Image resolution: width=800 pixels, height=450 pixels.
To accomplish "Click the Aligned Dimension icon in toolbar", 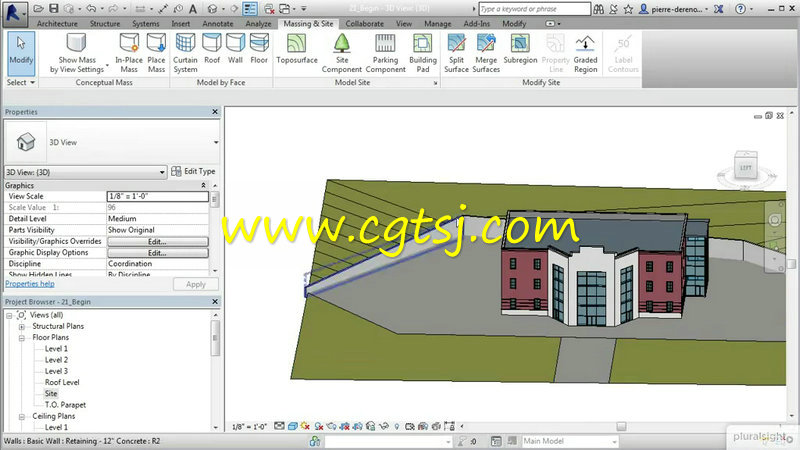I will pyautogui.click(x=163, y=9).
